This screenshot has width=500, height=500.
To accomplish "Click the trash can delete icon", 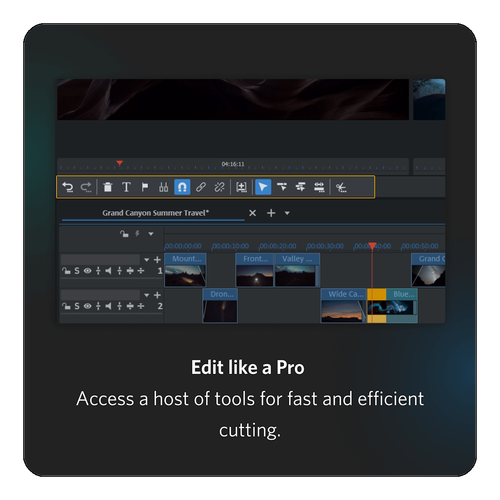I will pyautogui.click(x=107, y=187).
